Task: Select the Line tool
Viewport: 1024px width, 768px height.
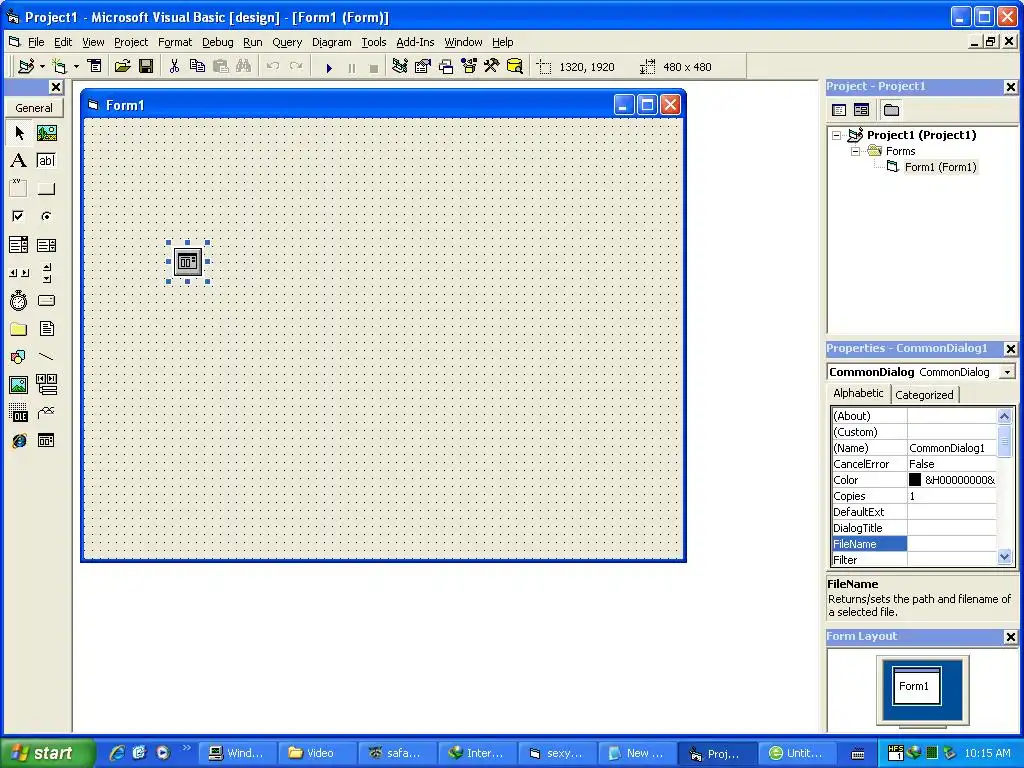Action: pyautogui.click(x=46, y=357)
